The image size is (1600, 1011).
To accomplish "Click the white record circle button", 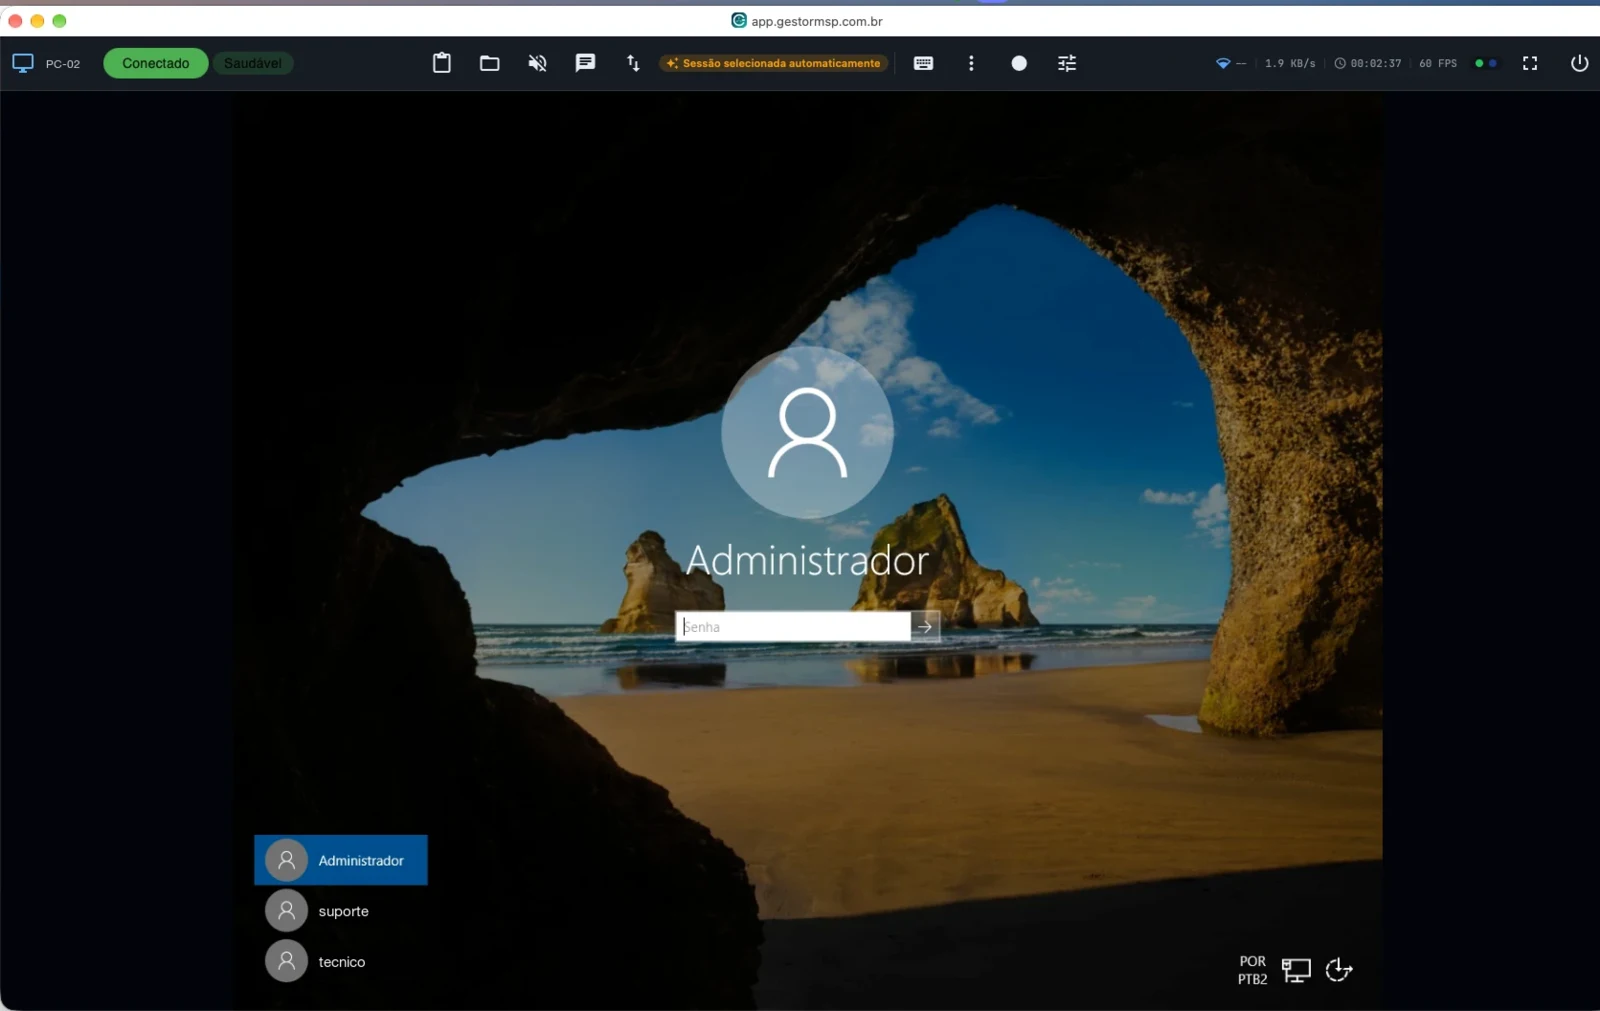I will pyautogui.click(x=1019, y=63).
